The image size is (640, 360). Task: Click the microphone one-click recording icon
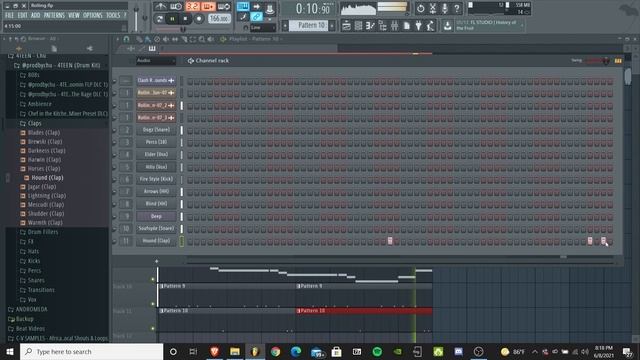point(444,8)
